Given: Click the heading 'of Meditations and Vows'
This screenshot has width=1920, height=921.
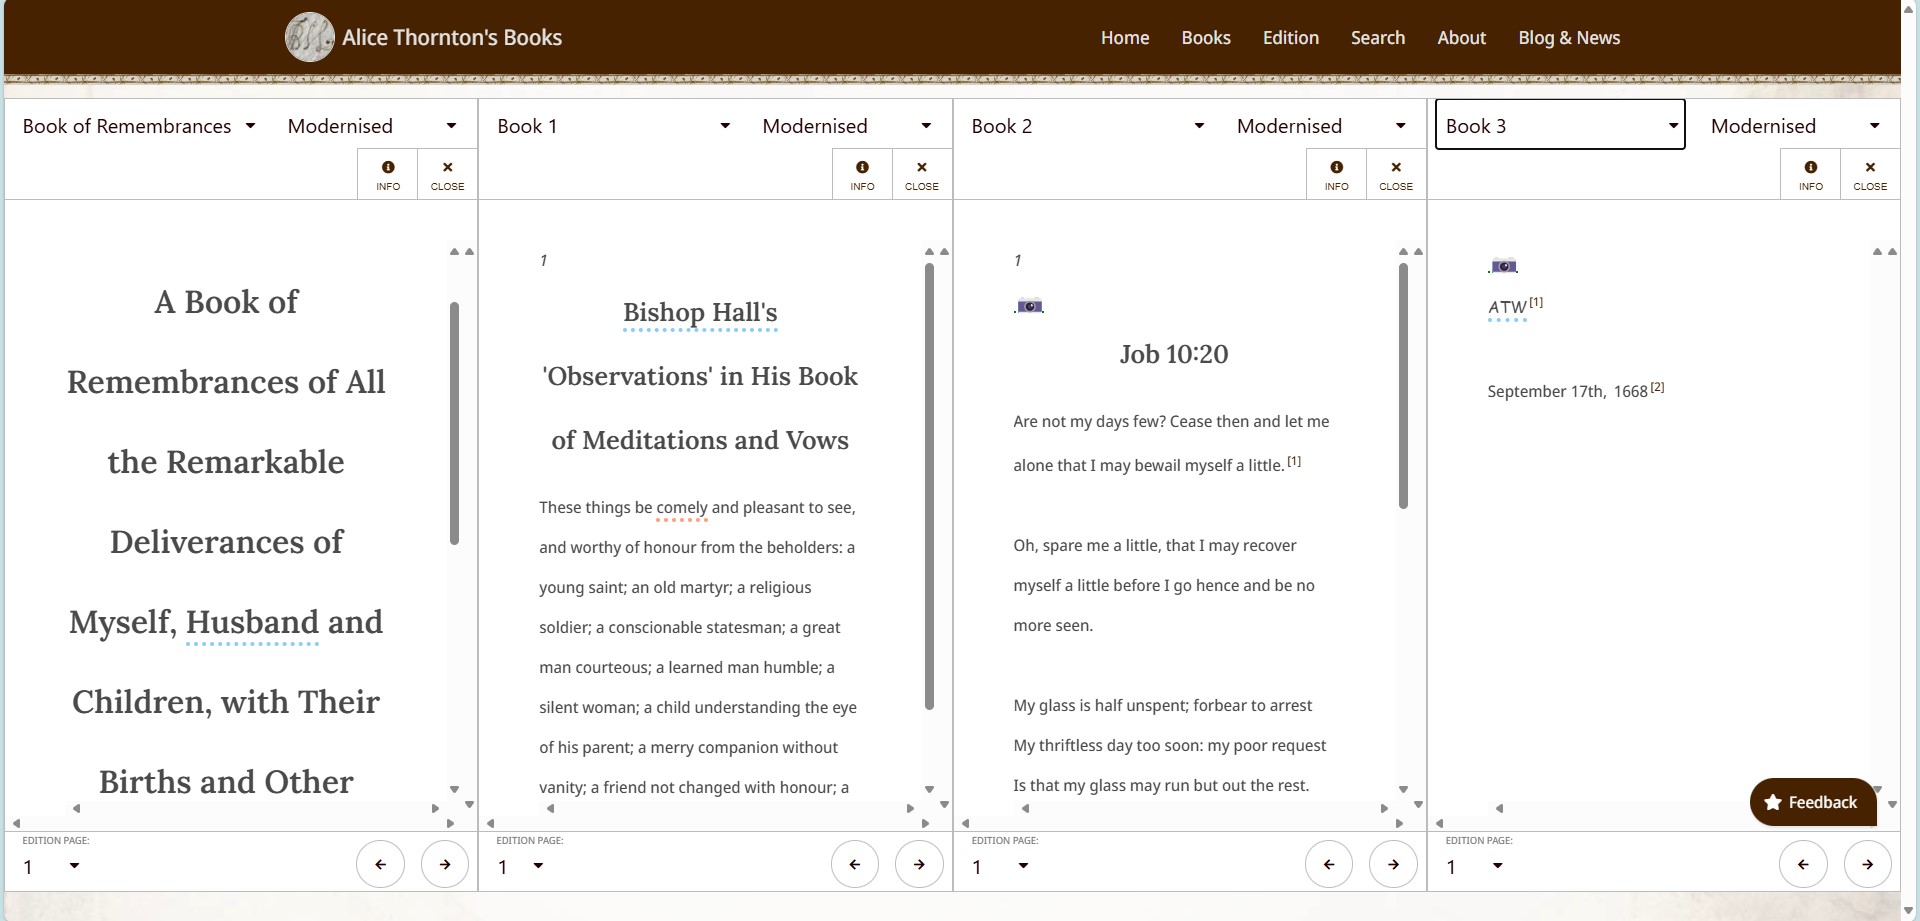Looking at the screenshot, I should 700,440.
